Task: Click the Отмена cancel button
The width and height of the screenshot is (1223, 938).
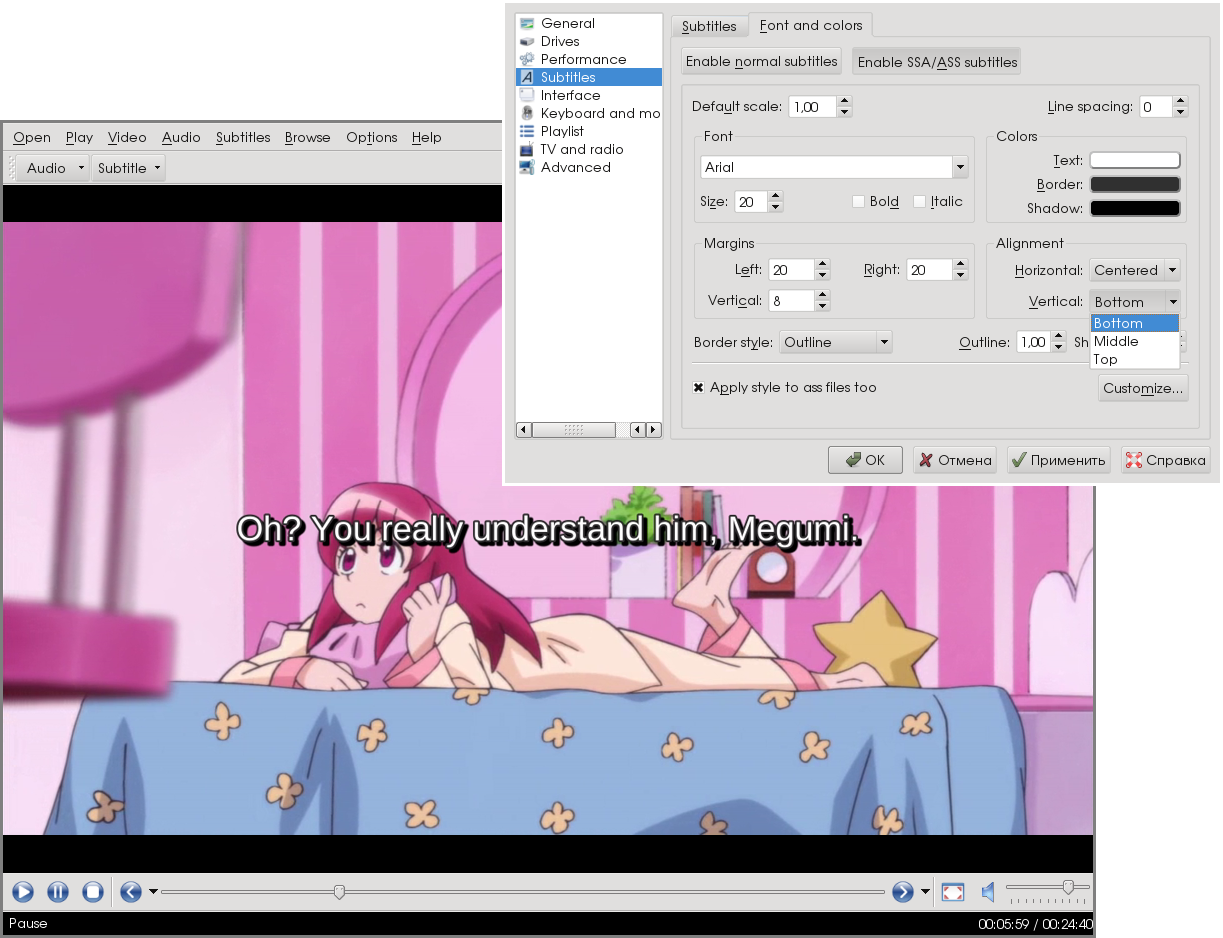Action: pos(955,460)
